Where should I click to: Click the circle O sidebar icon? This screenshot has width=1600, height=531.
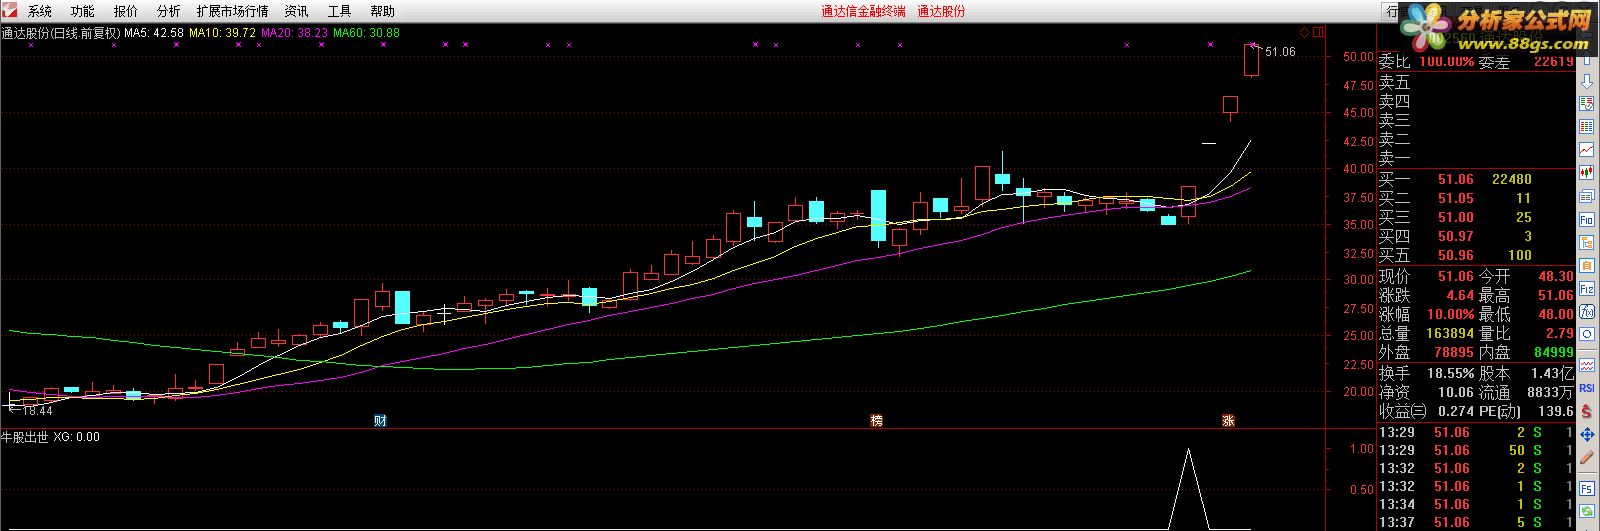[x=1587, y=334]
